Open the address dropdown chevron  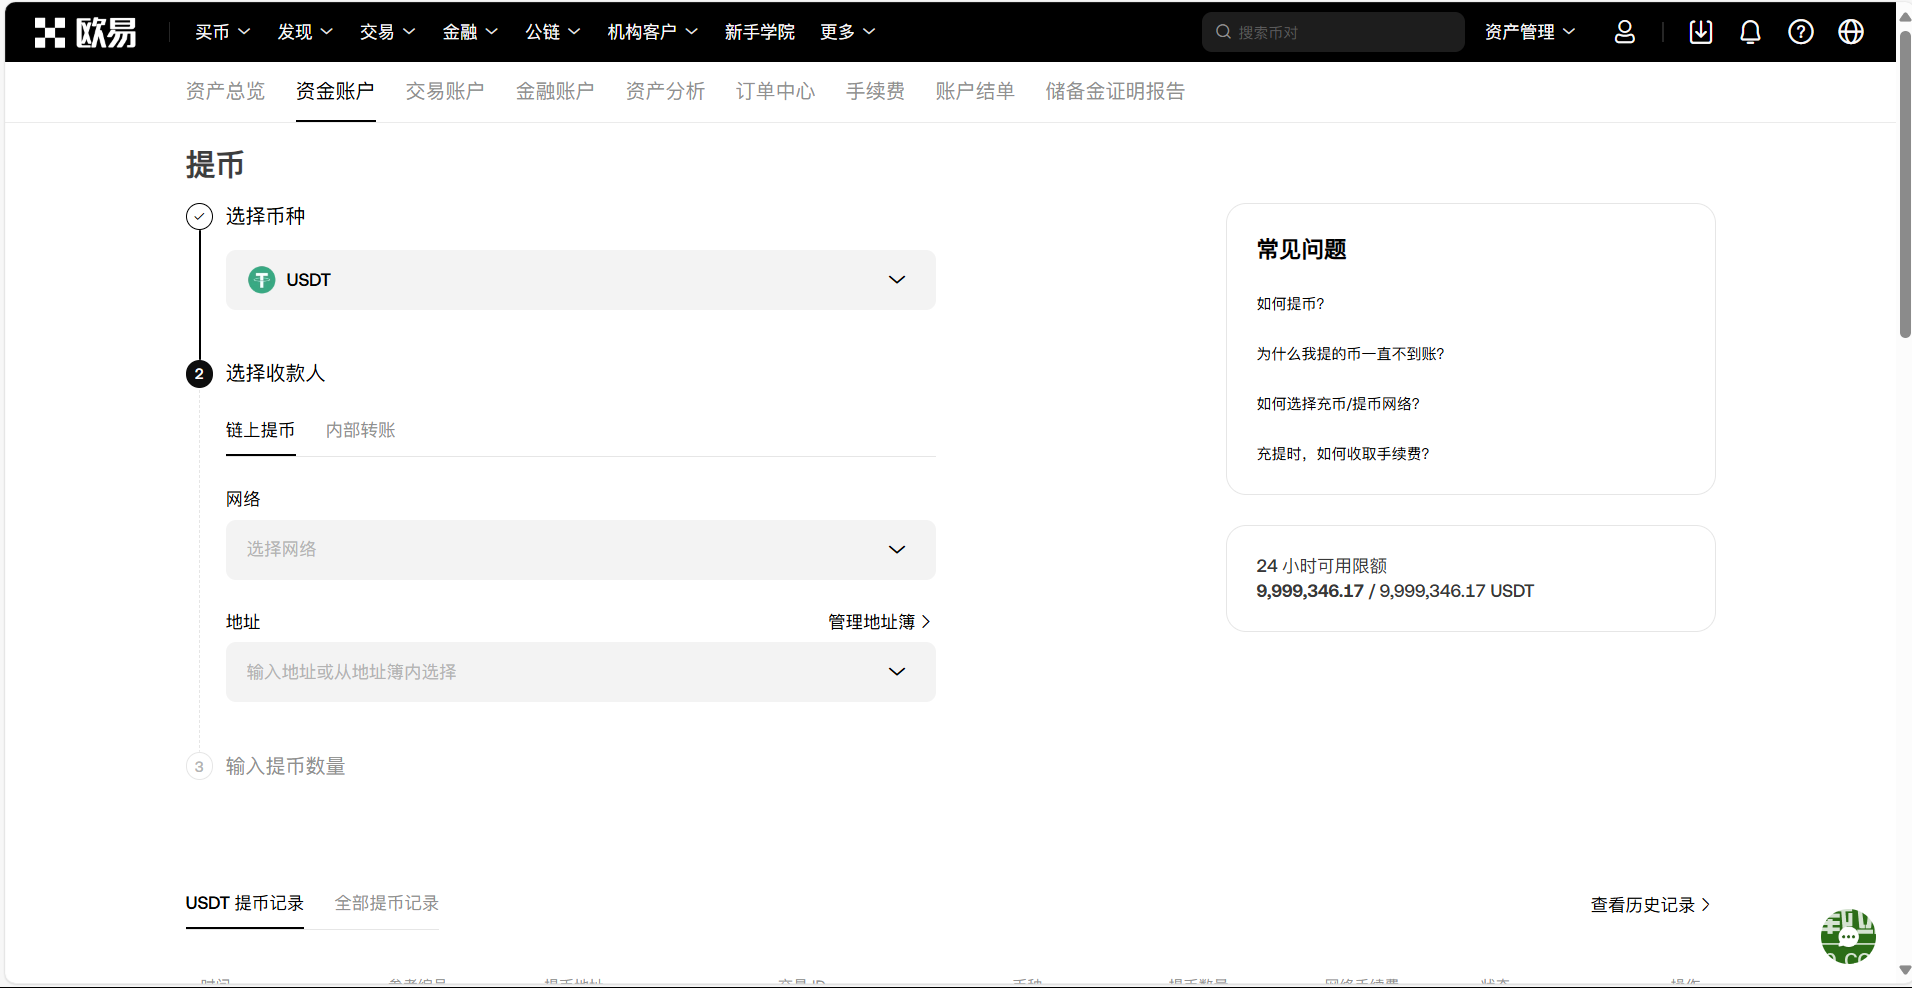click(896, 672)
